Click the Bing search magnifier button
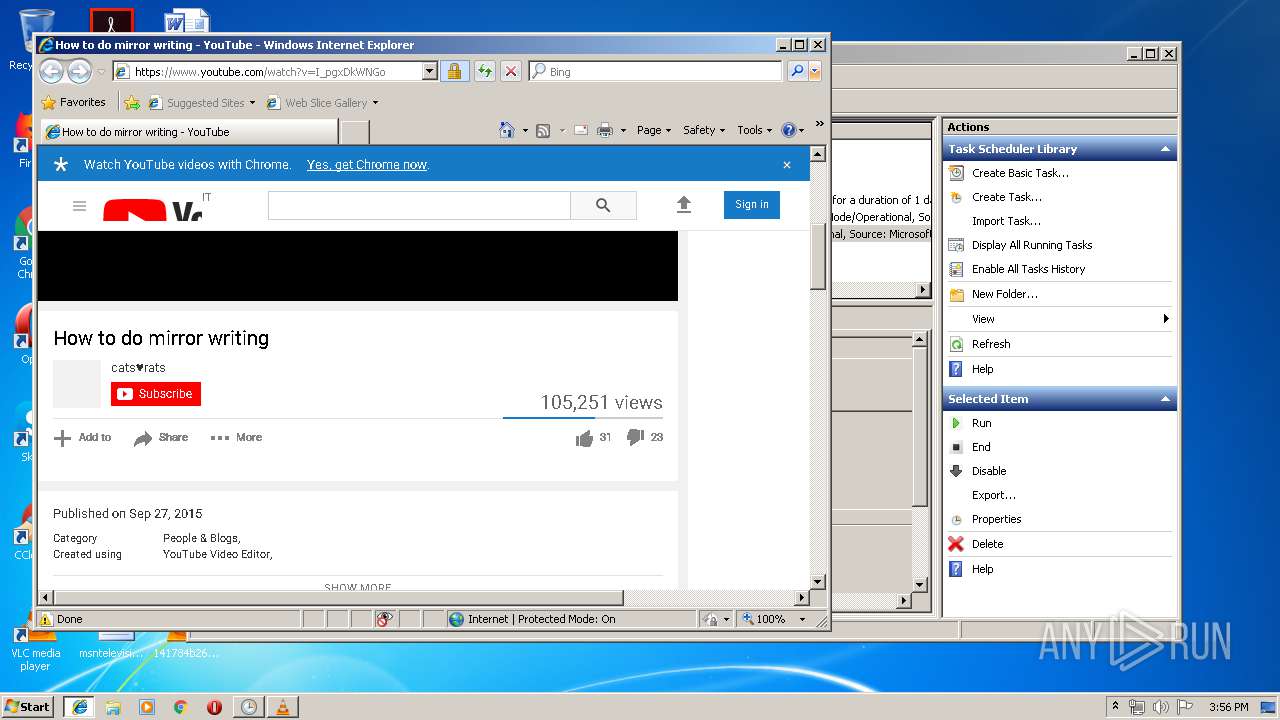 pyautogui.click(x=797, y=71)
